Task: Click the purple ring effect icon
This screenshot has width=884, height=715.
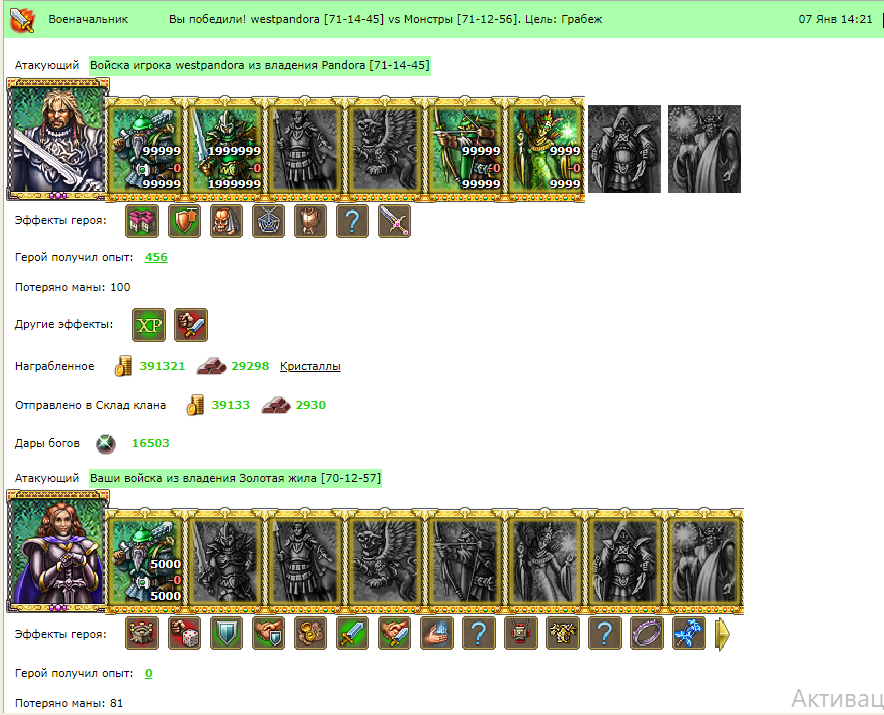Action: 647,633
